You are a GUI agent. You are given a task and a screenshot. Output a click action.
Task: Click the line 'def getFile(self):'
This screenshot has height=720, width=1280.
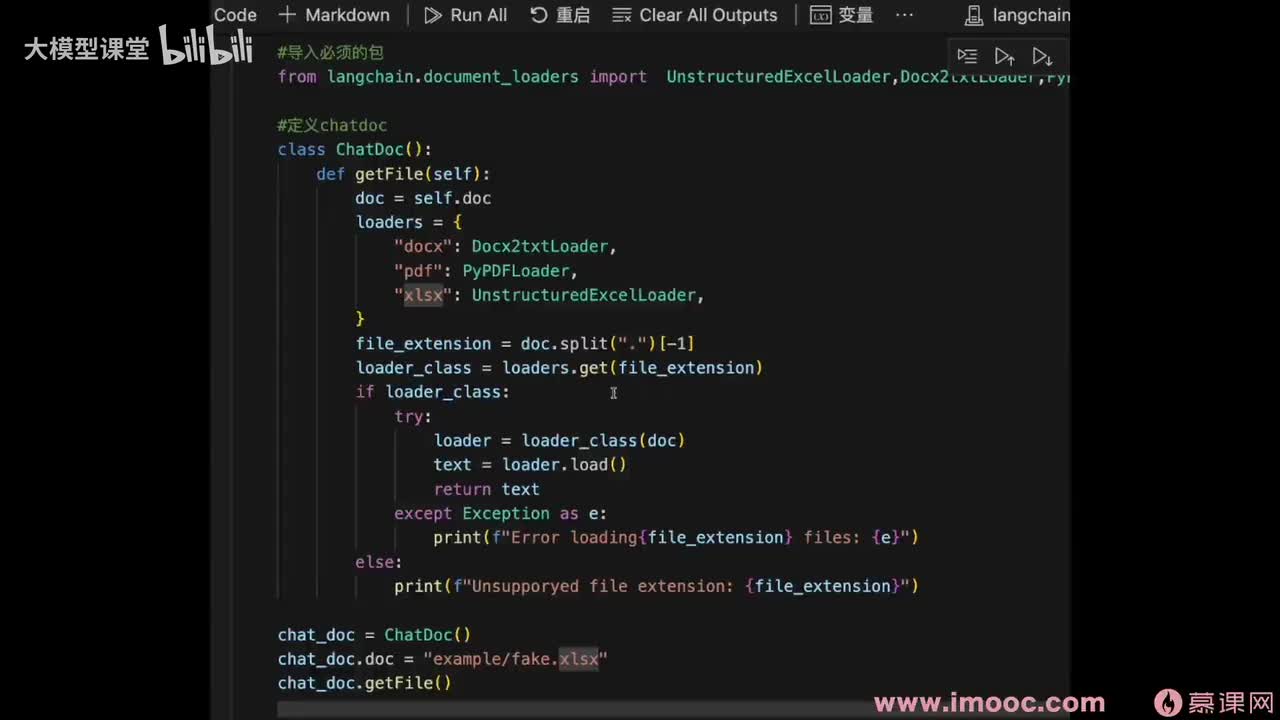coord(403,174)
